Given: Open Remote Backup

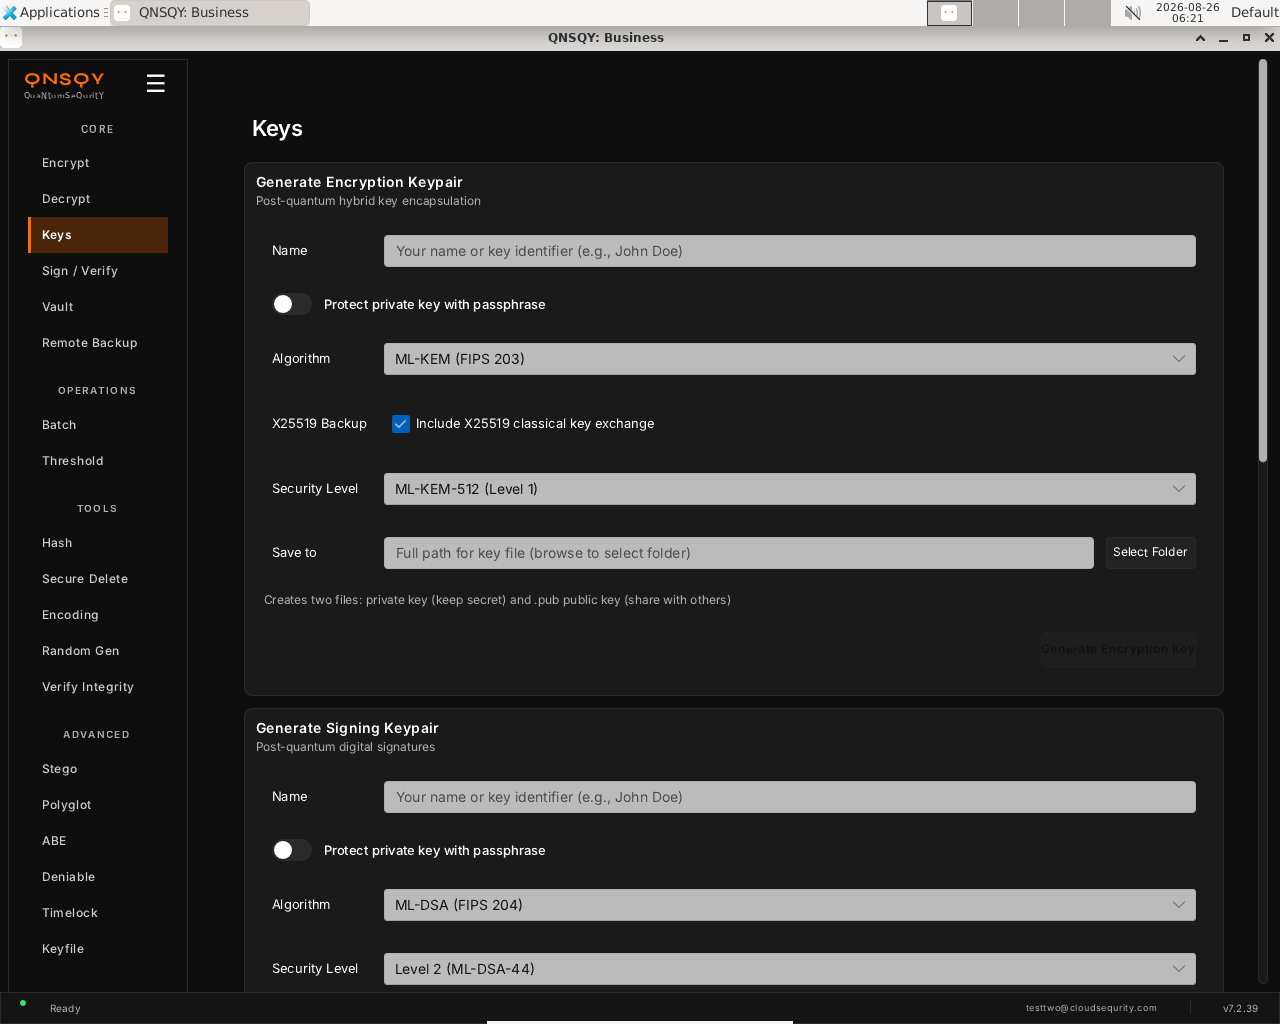Looking at the screenshot, I should coord(98,343).
